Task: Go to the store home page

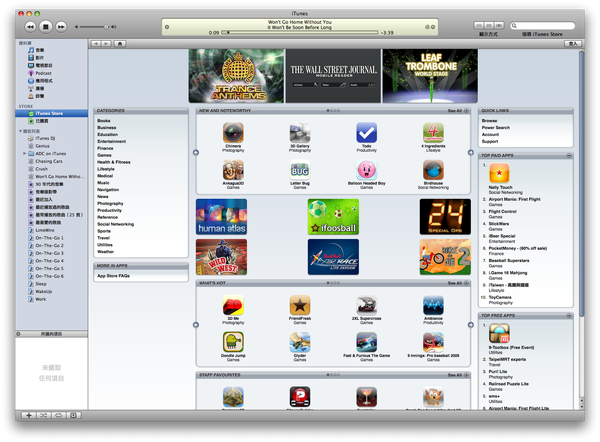Action: click(120, 44)
